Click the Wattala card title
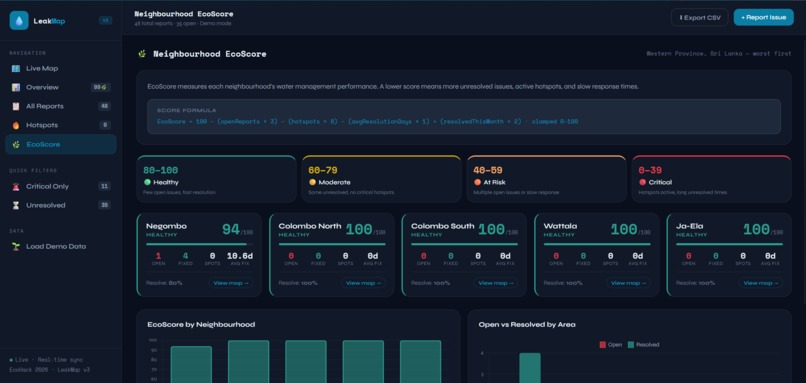Screen dimensions: 806x383 tap(560, 226)
